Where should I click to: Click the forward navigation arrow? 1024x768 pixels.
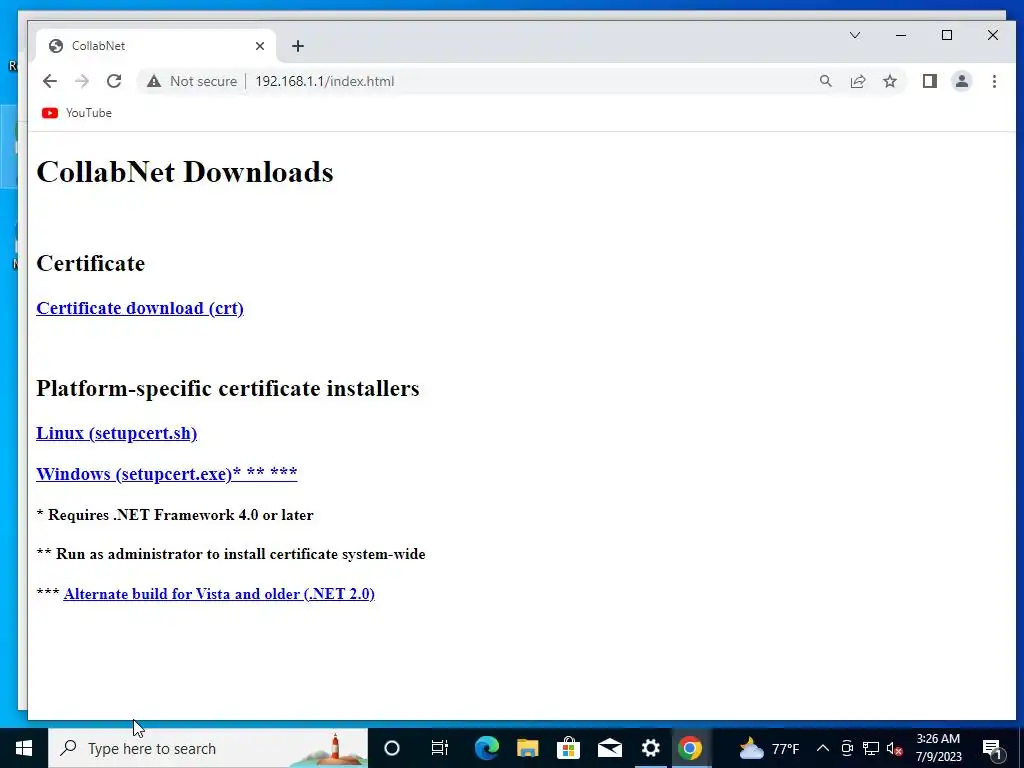(x=82, y=81)
